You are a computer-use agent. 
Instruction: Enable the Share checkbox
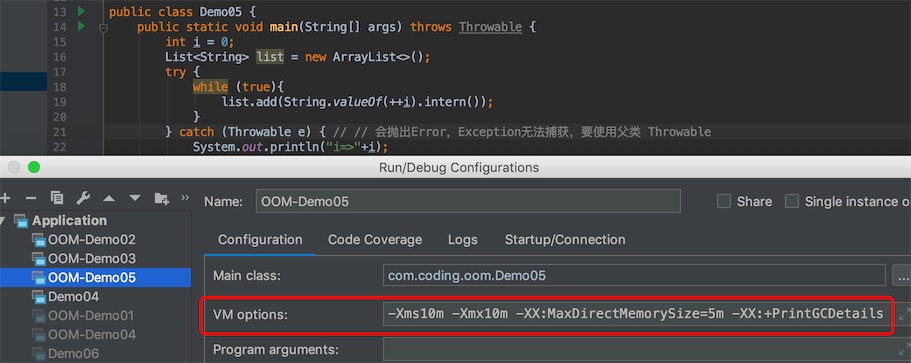click(x=723, y=202)
